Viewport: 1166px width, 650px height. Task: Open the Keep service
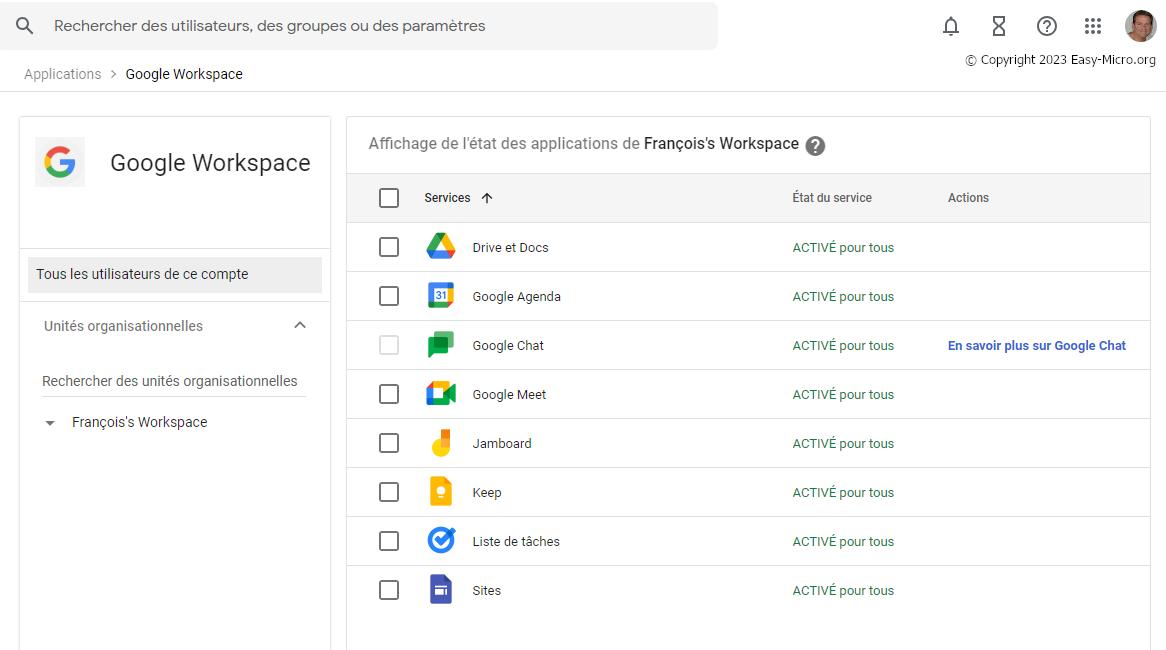486,493
